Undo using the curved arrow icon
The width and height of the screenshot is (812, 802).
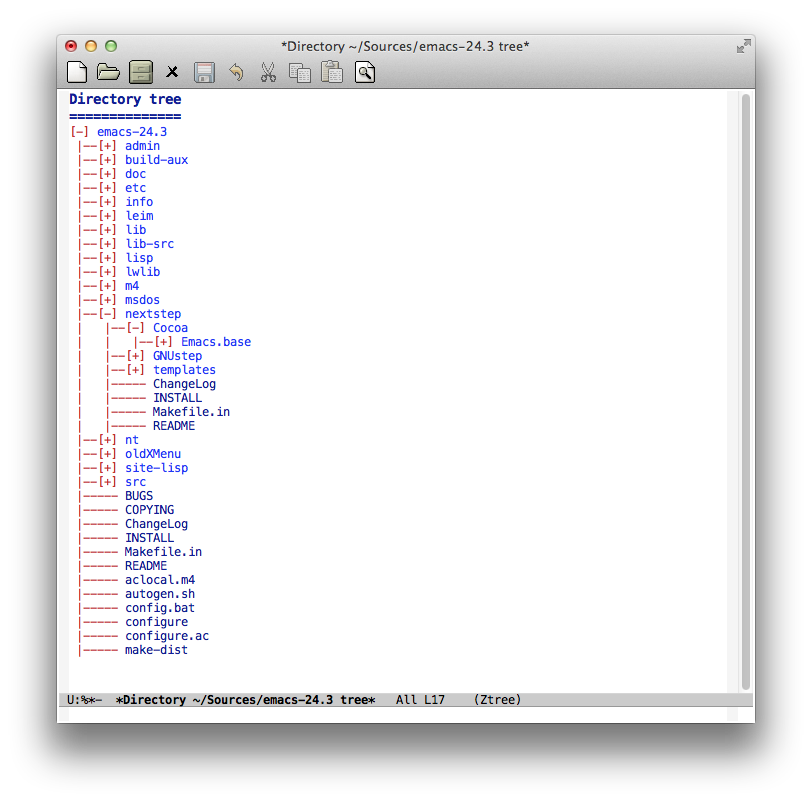coord(236,72)
